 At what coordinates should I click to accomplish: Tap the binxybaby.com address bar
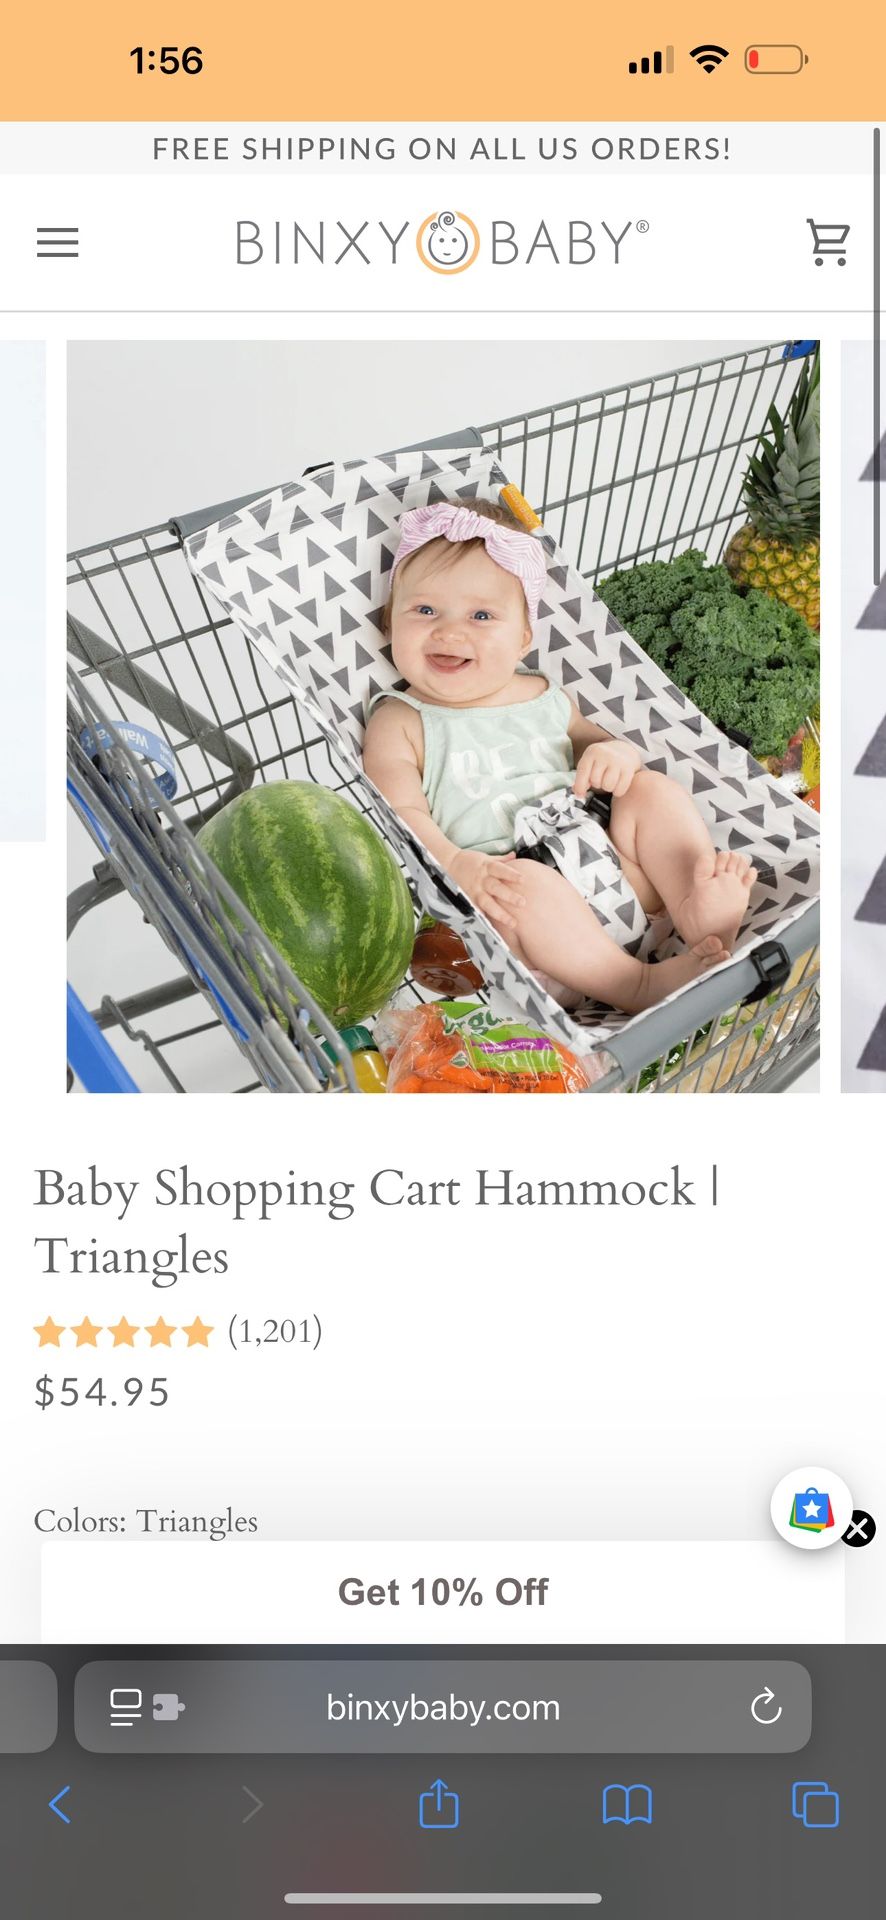[x=443, y=1707]
